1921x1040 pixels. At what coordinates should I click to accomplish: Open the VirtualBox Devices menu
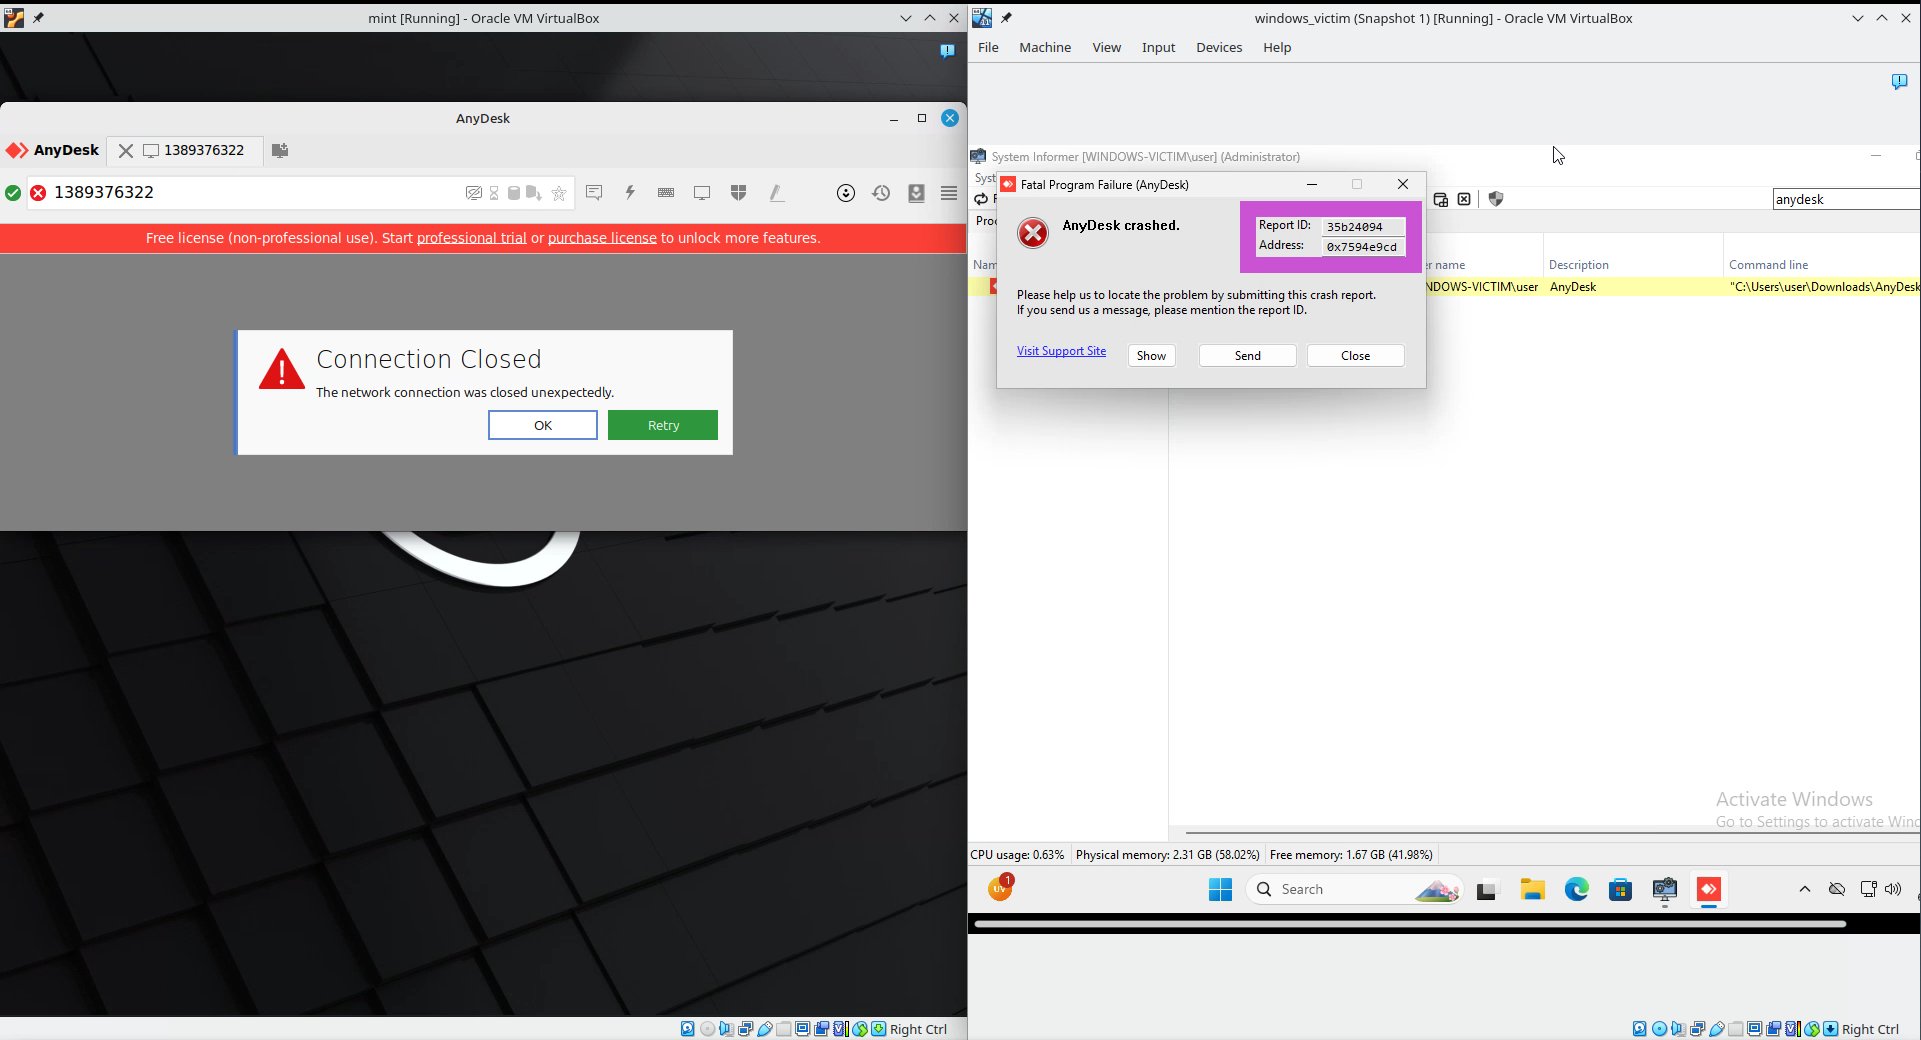pos(1219,47)
